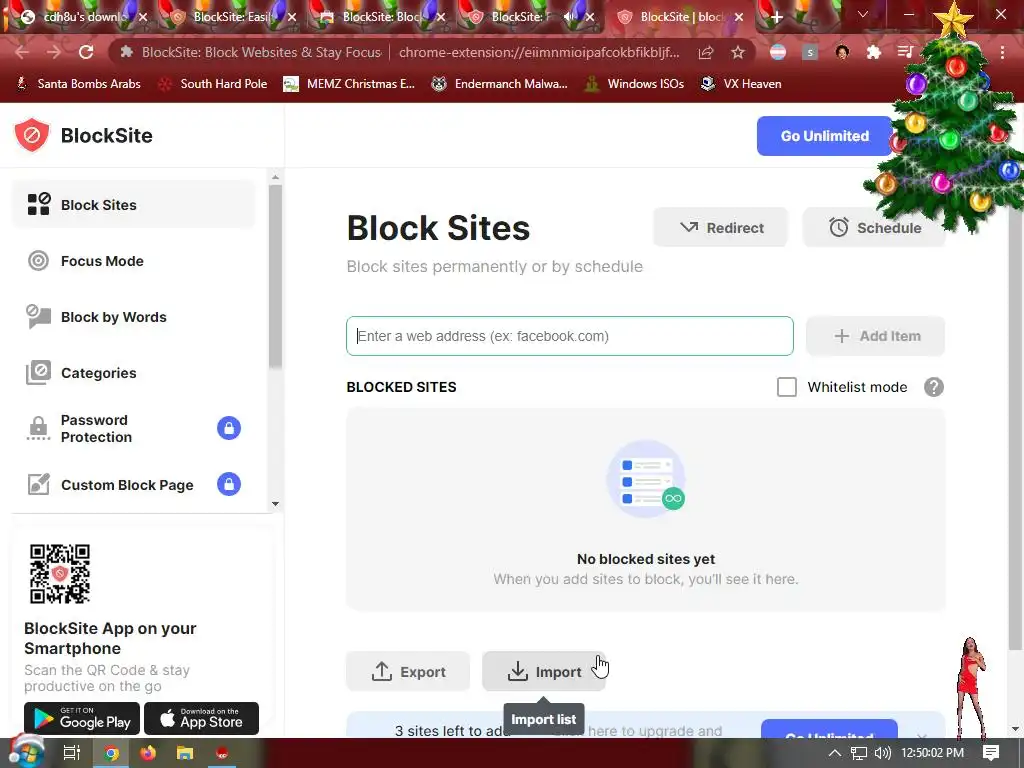This screenshot has height=768, width=1024.
Task: Click the Export list button
Action: coord(408,671)
